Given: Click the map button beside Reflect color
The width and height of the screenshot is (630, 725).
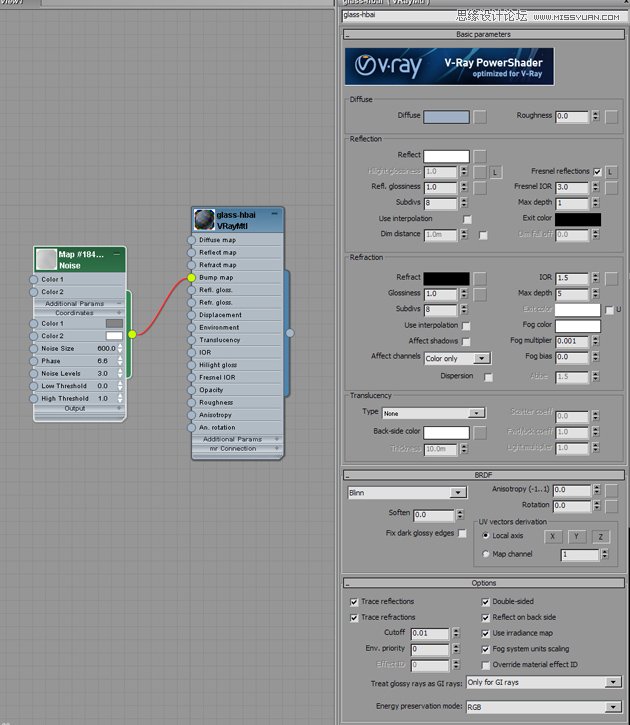Looking at the screenshot, I should [x=480, y=156].
